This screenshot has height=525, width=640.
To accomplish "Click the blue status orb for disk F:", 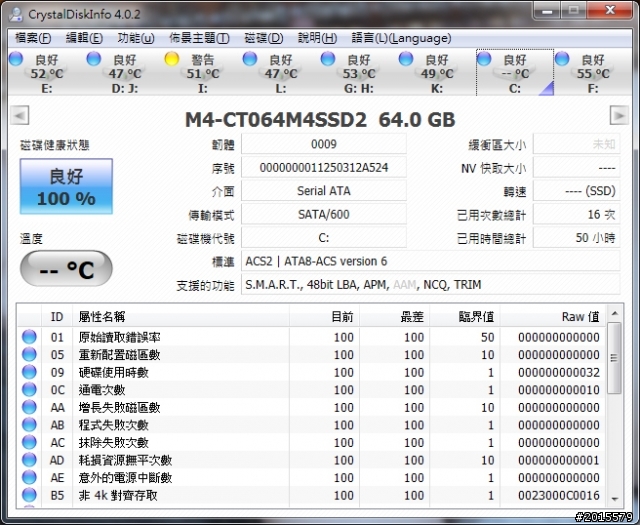I will tap(562, 59).
